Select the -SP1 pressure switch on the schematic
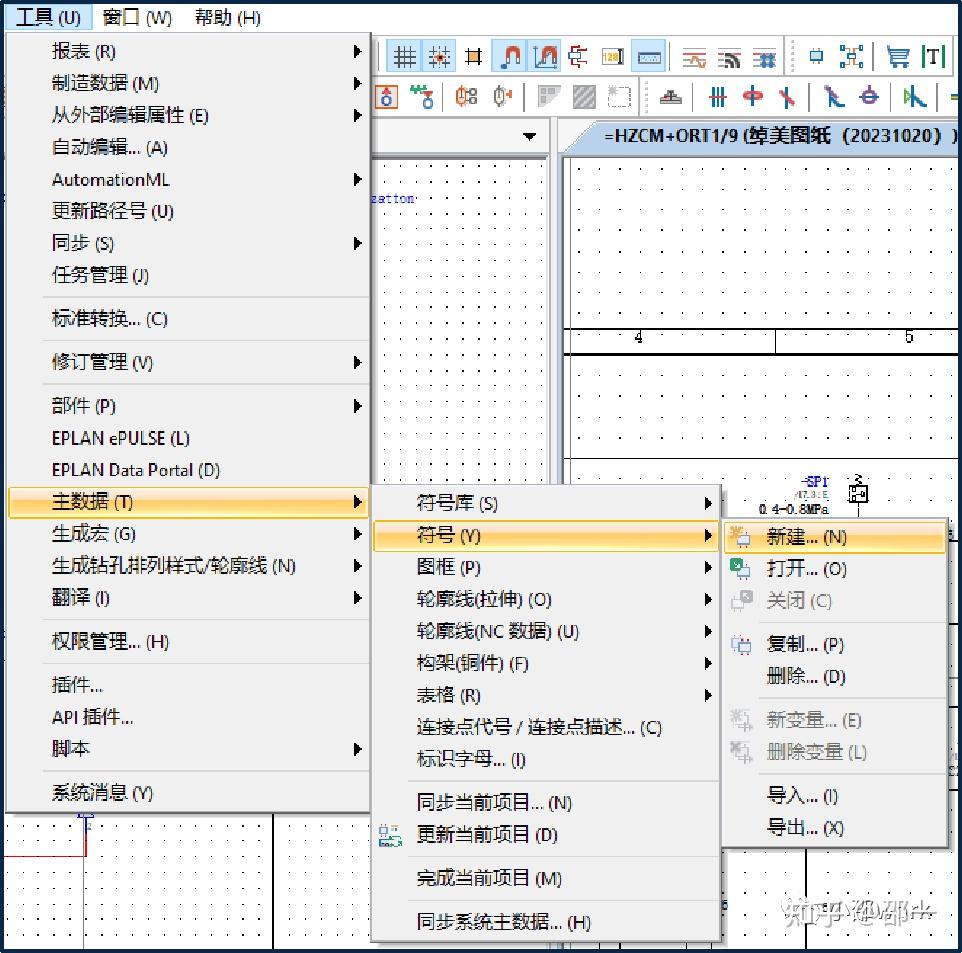Screen dimensions: 962x953 858,493
